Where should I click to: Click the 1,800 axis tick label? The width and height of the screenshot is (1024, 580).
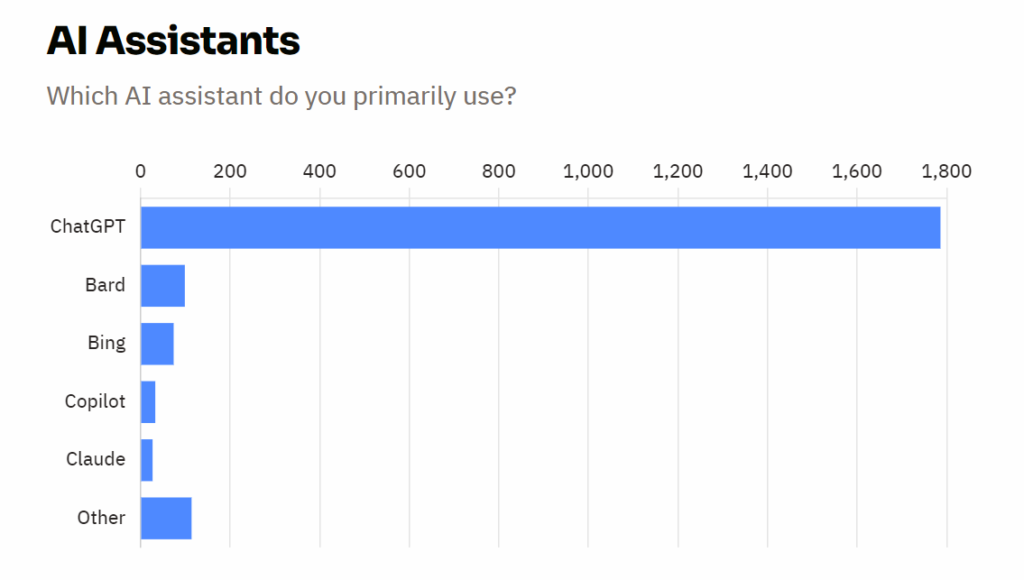pyautogui.click(x=947, y=171)
